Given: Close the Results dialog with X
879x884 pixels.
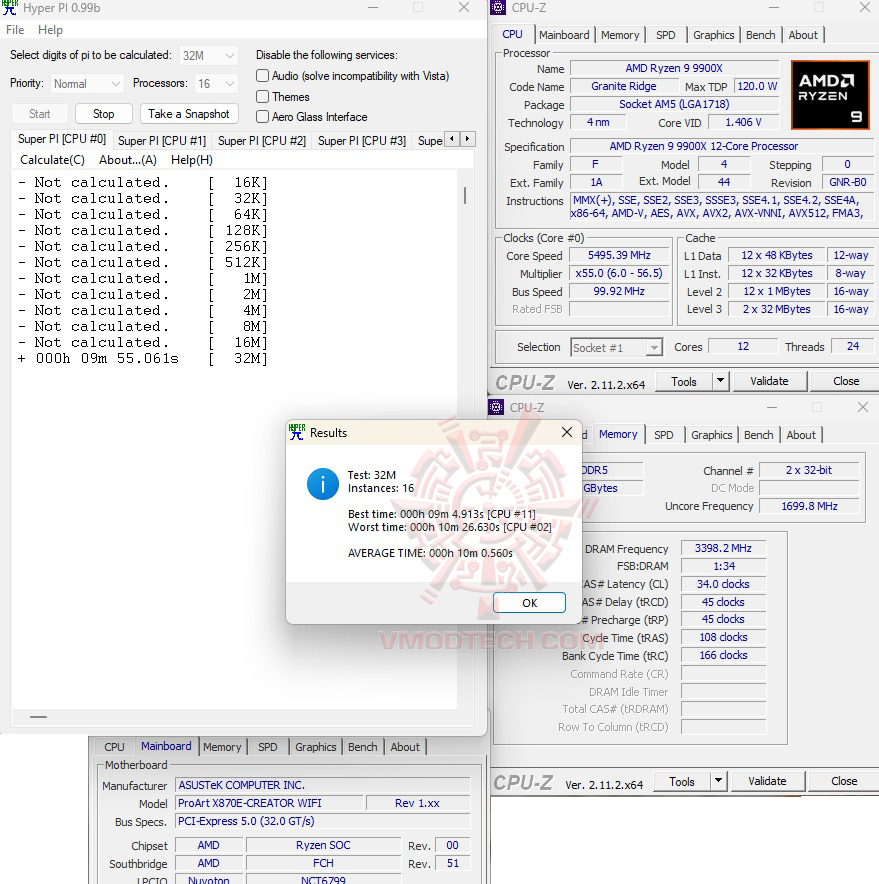Looking at the screenshot, I should click(x=567, y=432).
